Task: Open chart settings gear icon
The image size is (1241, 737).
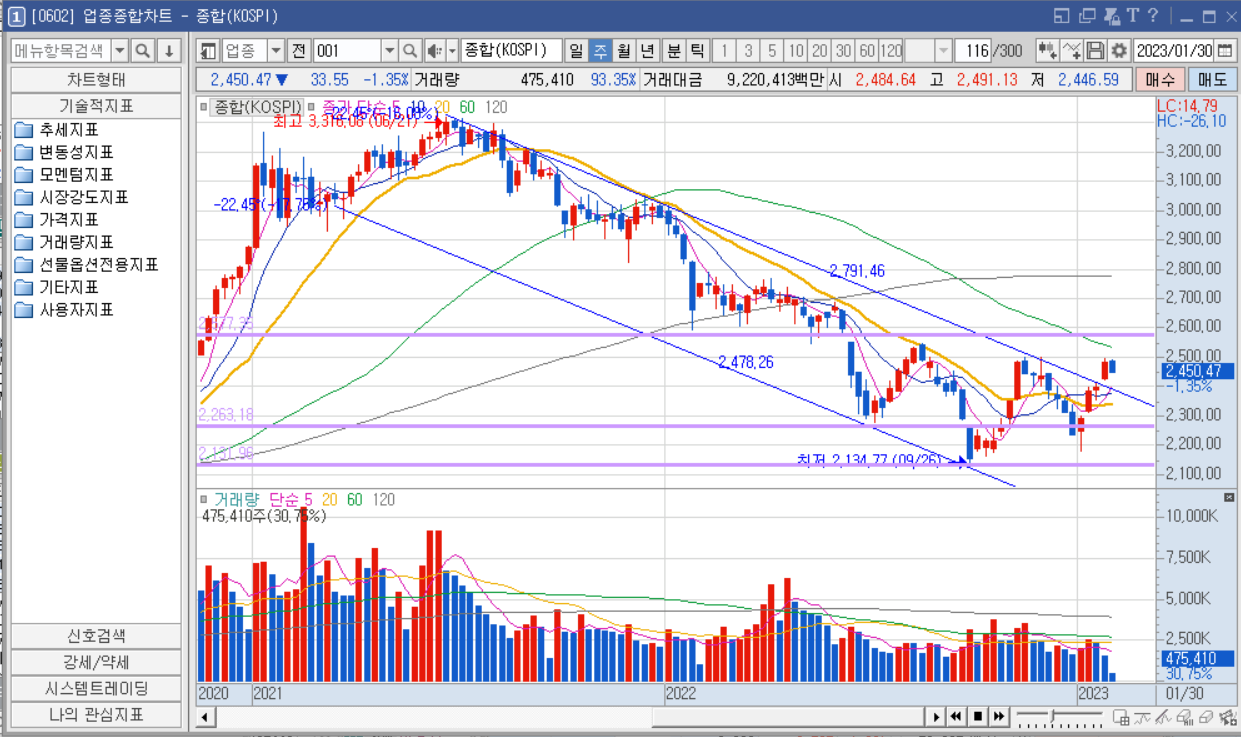Action: pyautogui.click(x=1119, y=51)
